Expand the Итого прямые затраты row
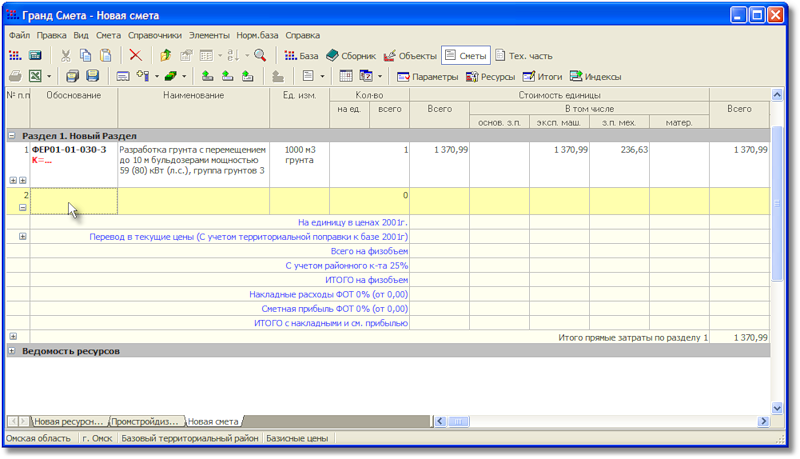Screen dimensions: 800x459 point(13,337)
